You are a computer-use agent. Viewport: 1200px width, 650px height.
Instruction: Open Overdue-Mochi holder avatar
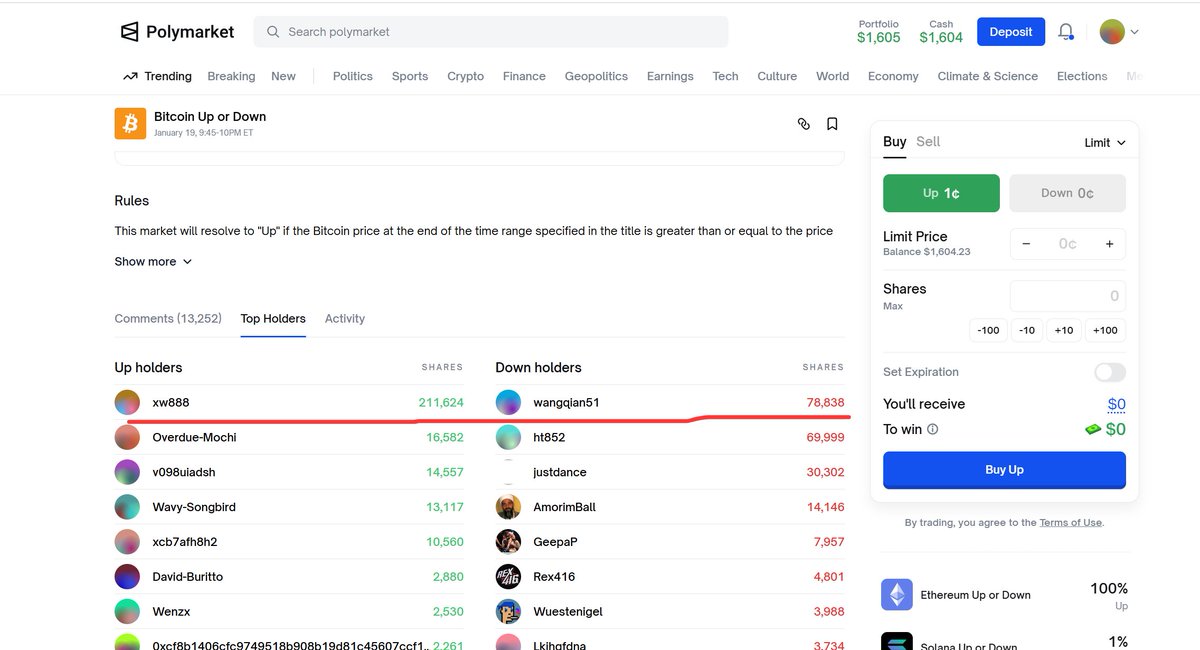click(x=127, y=438)
